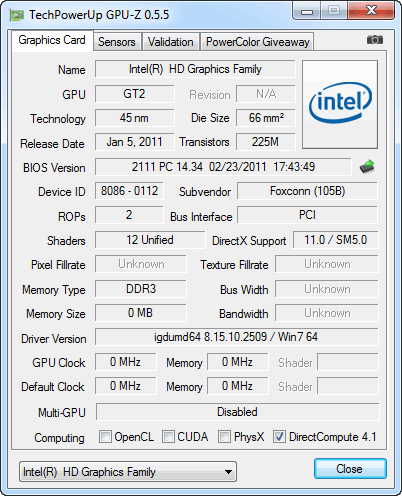Viewport: 402px width, 496px height.
Task: Click the Revision field N/A
Action: 266,94
